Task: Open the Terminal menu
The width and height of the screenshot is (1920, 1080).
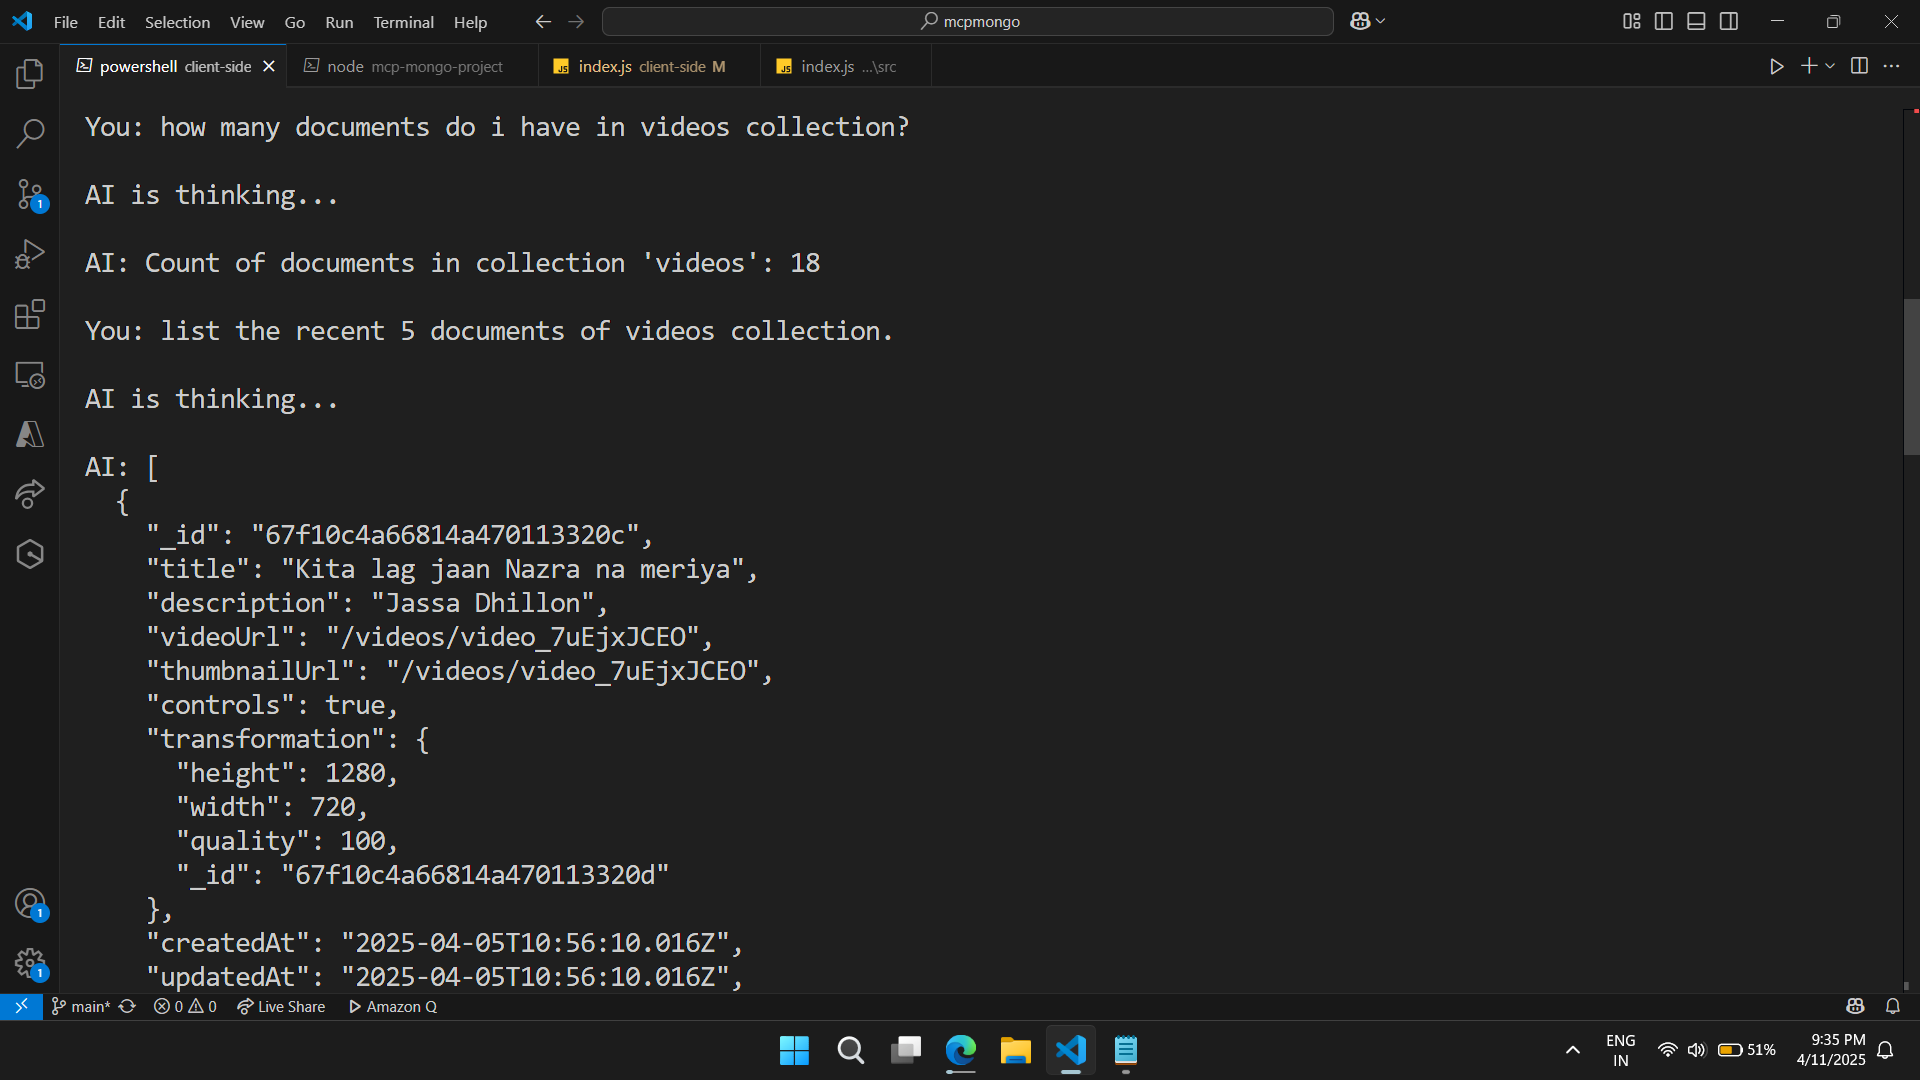Action: [x=403, y=22]
